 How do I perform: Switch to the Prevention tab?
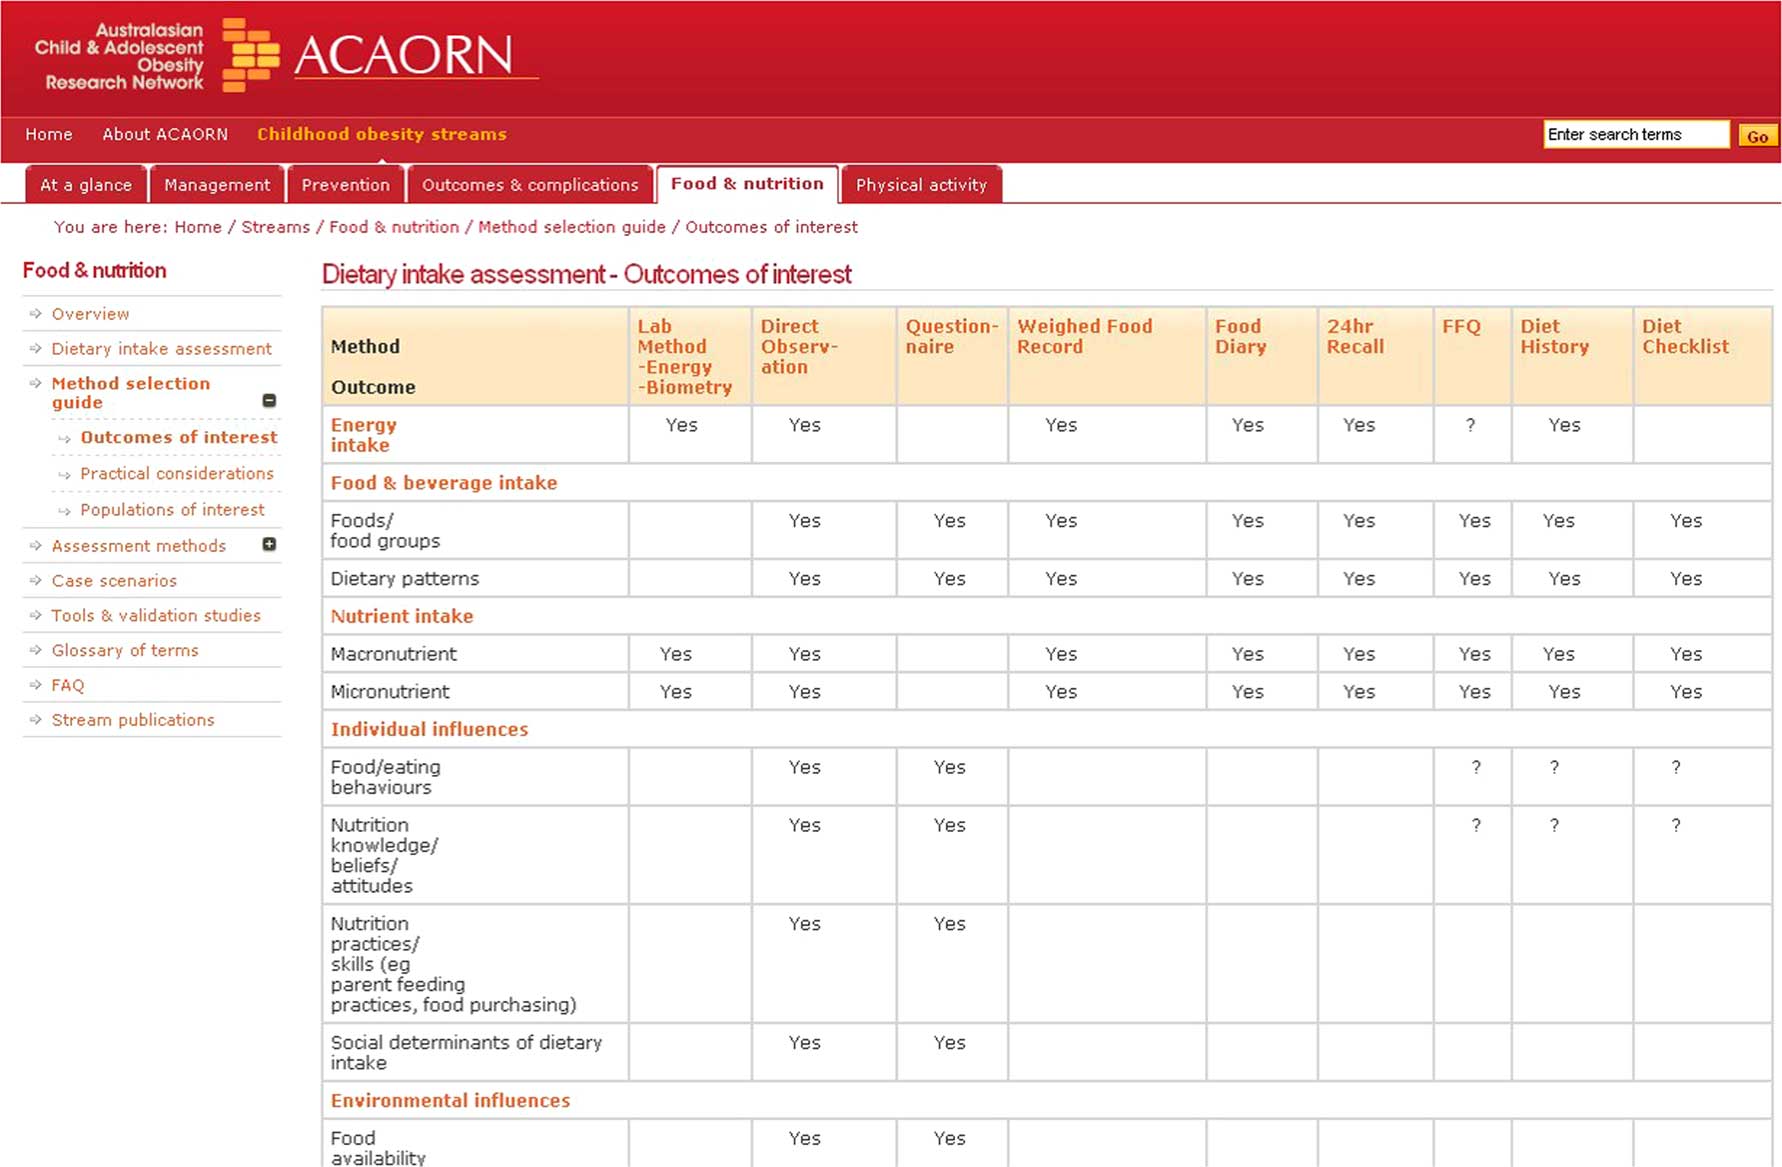tap(346, 185)
